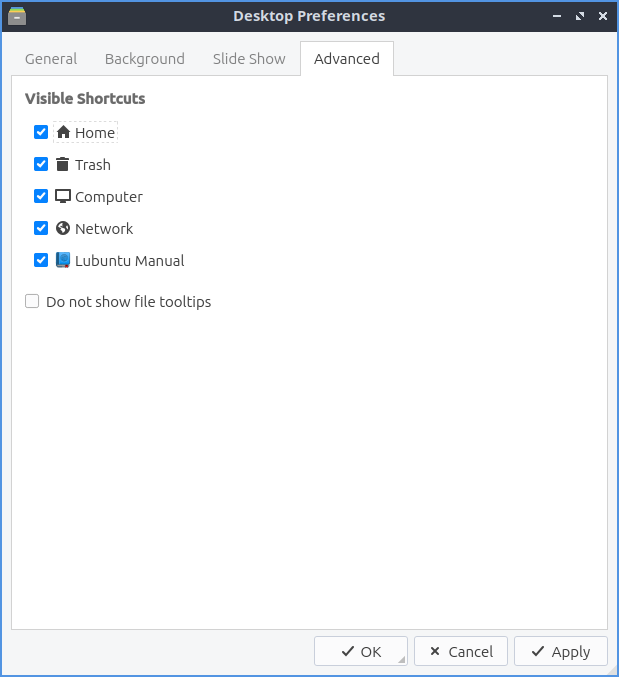Click the Network globe icon
Viewport: 619px width, 677px height.
click(63, 228)
